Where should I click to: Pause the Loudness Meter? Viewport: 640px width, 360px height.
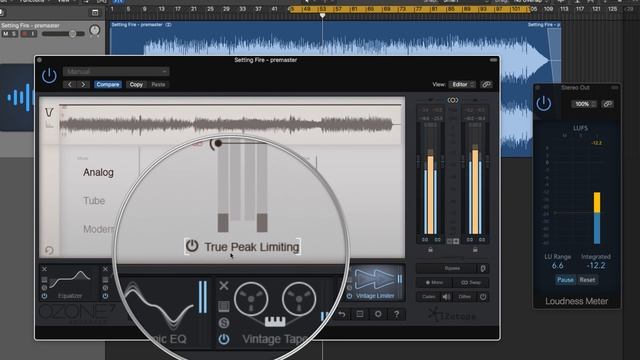[x=565, y=280]
